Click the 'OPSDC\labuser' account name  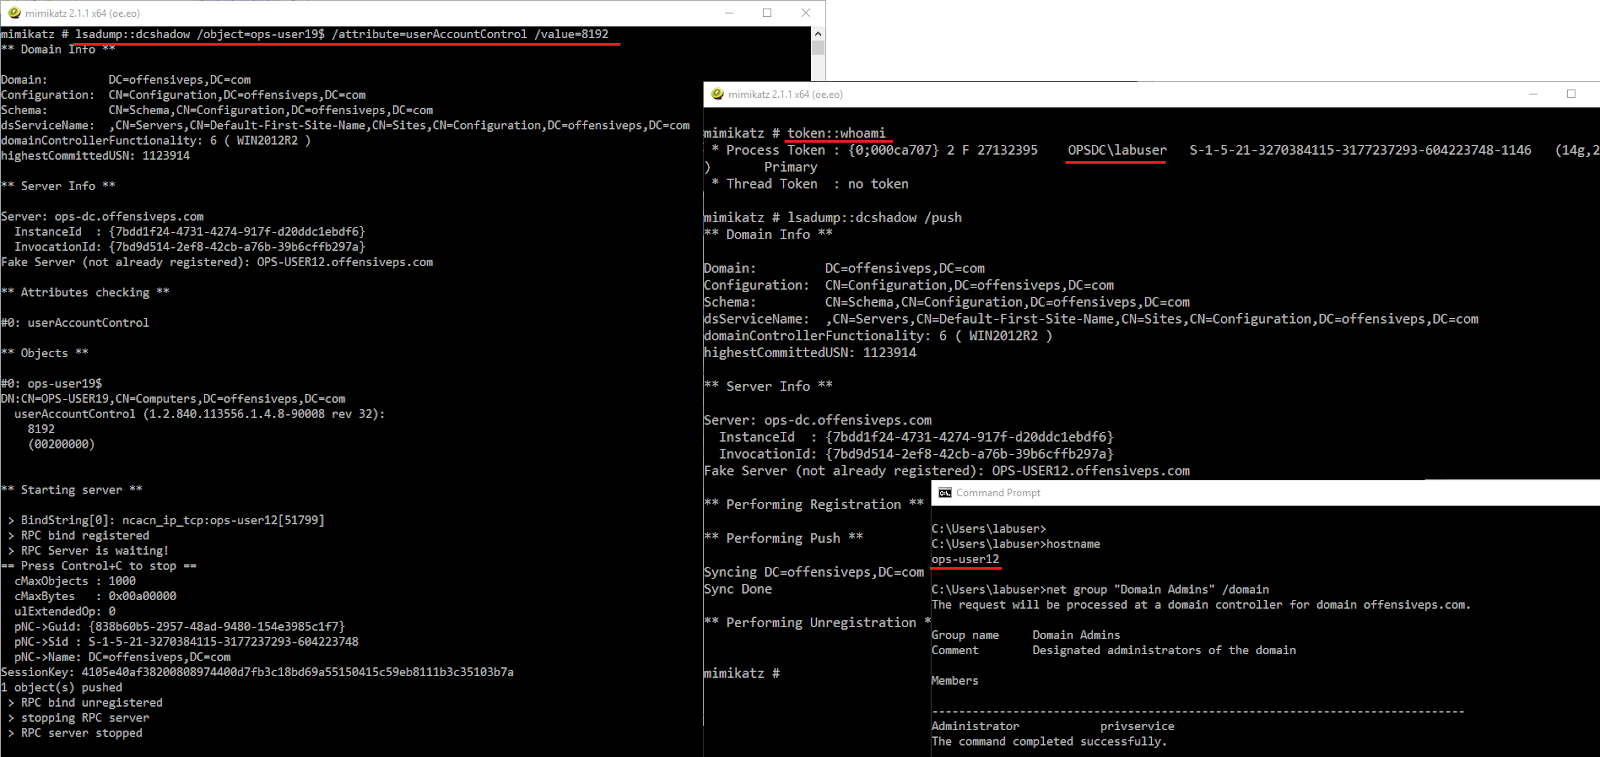tap(1116, 150)
